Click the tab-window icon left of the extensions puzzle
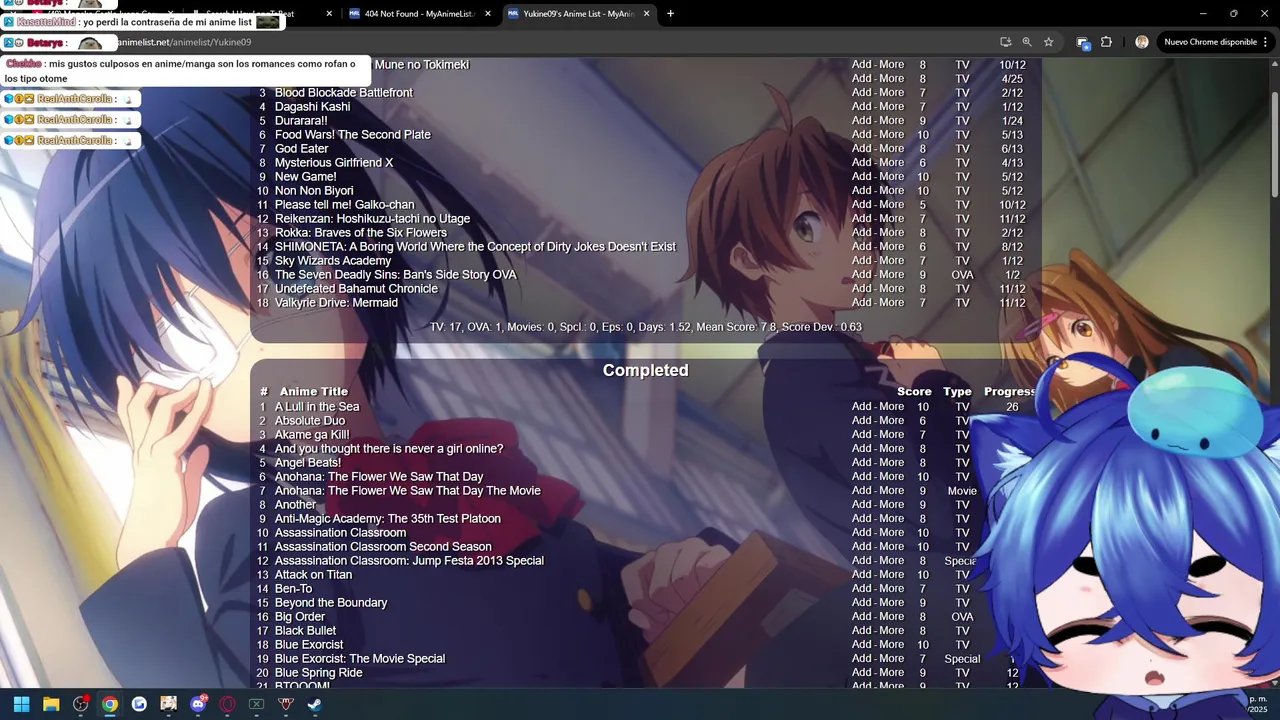This screenshot has height=720, width=1280. pyautogui.click(x=1082, y=42)
